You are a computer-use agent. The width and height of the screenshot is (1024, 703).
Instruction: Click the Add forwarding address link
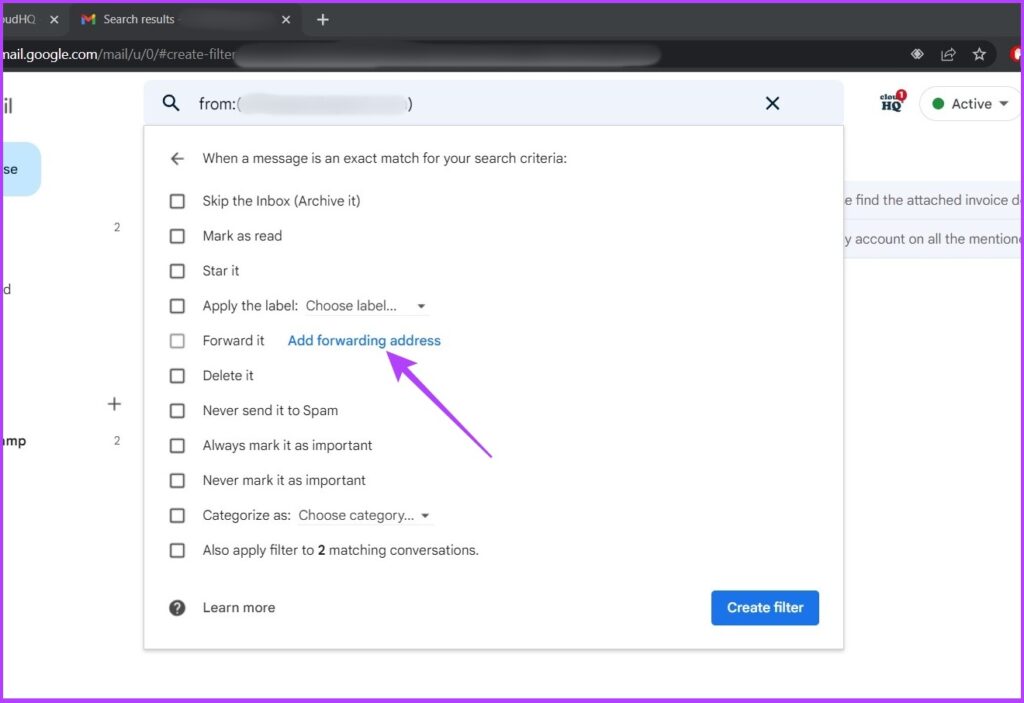363,340
